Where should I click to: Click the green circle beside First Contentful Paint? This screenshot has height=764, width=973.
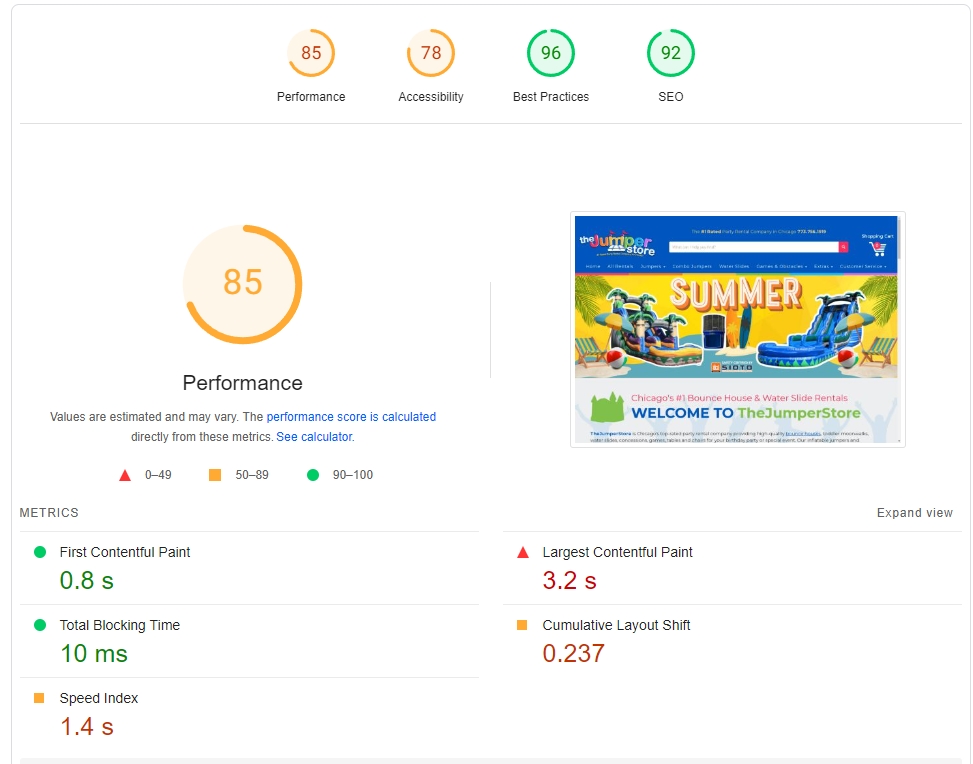pos(40,552)
